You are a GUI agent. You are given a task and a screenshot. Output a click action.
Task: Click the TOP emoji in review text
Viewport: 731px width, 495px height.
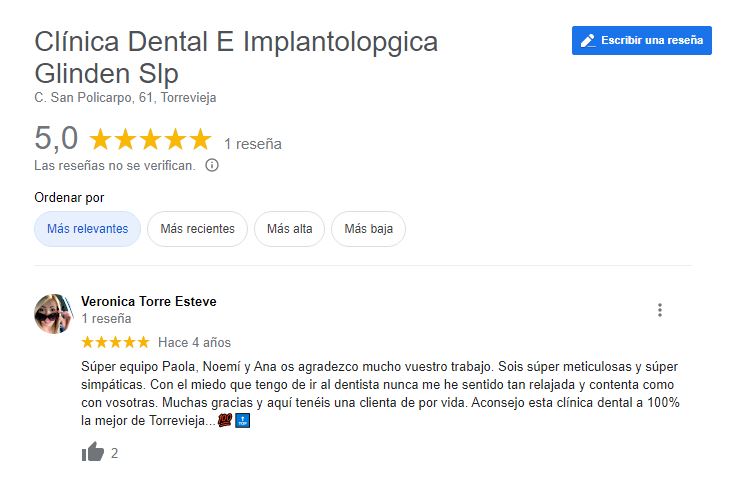(242, 420)
